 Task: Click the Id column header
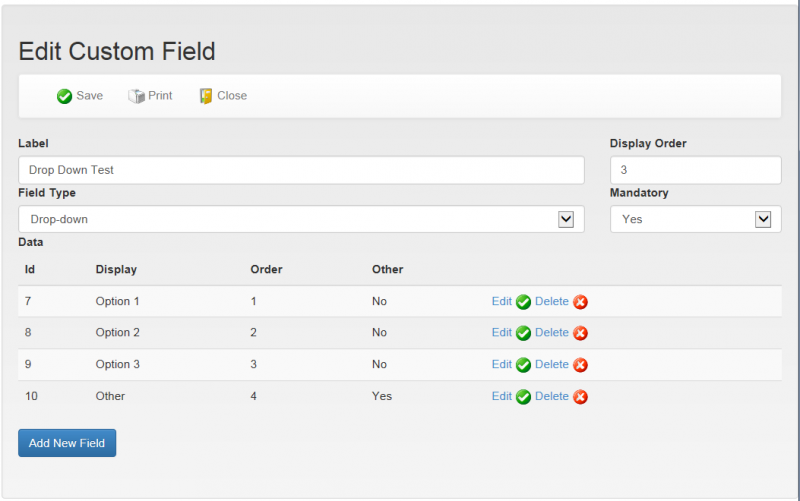pyautogui.click(x=30, y=269)
